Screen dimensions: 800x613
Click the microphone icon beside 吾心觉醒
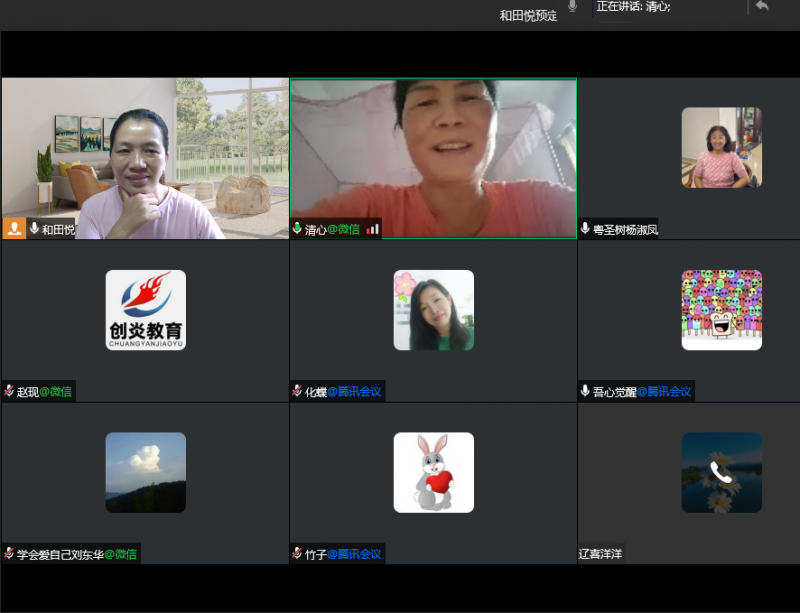pos(585,391)
